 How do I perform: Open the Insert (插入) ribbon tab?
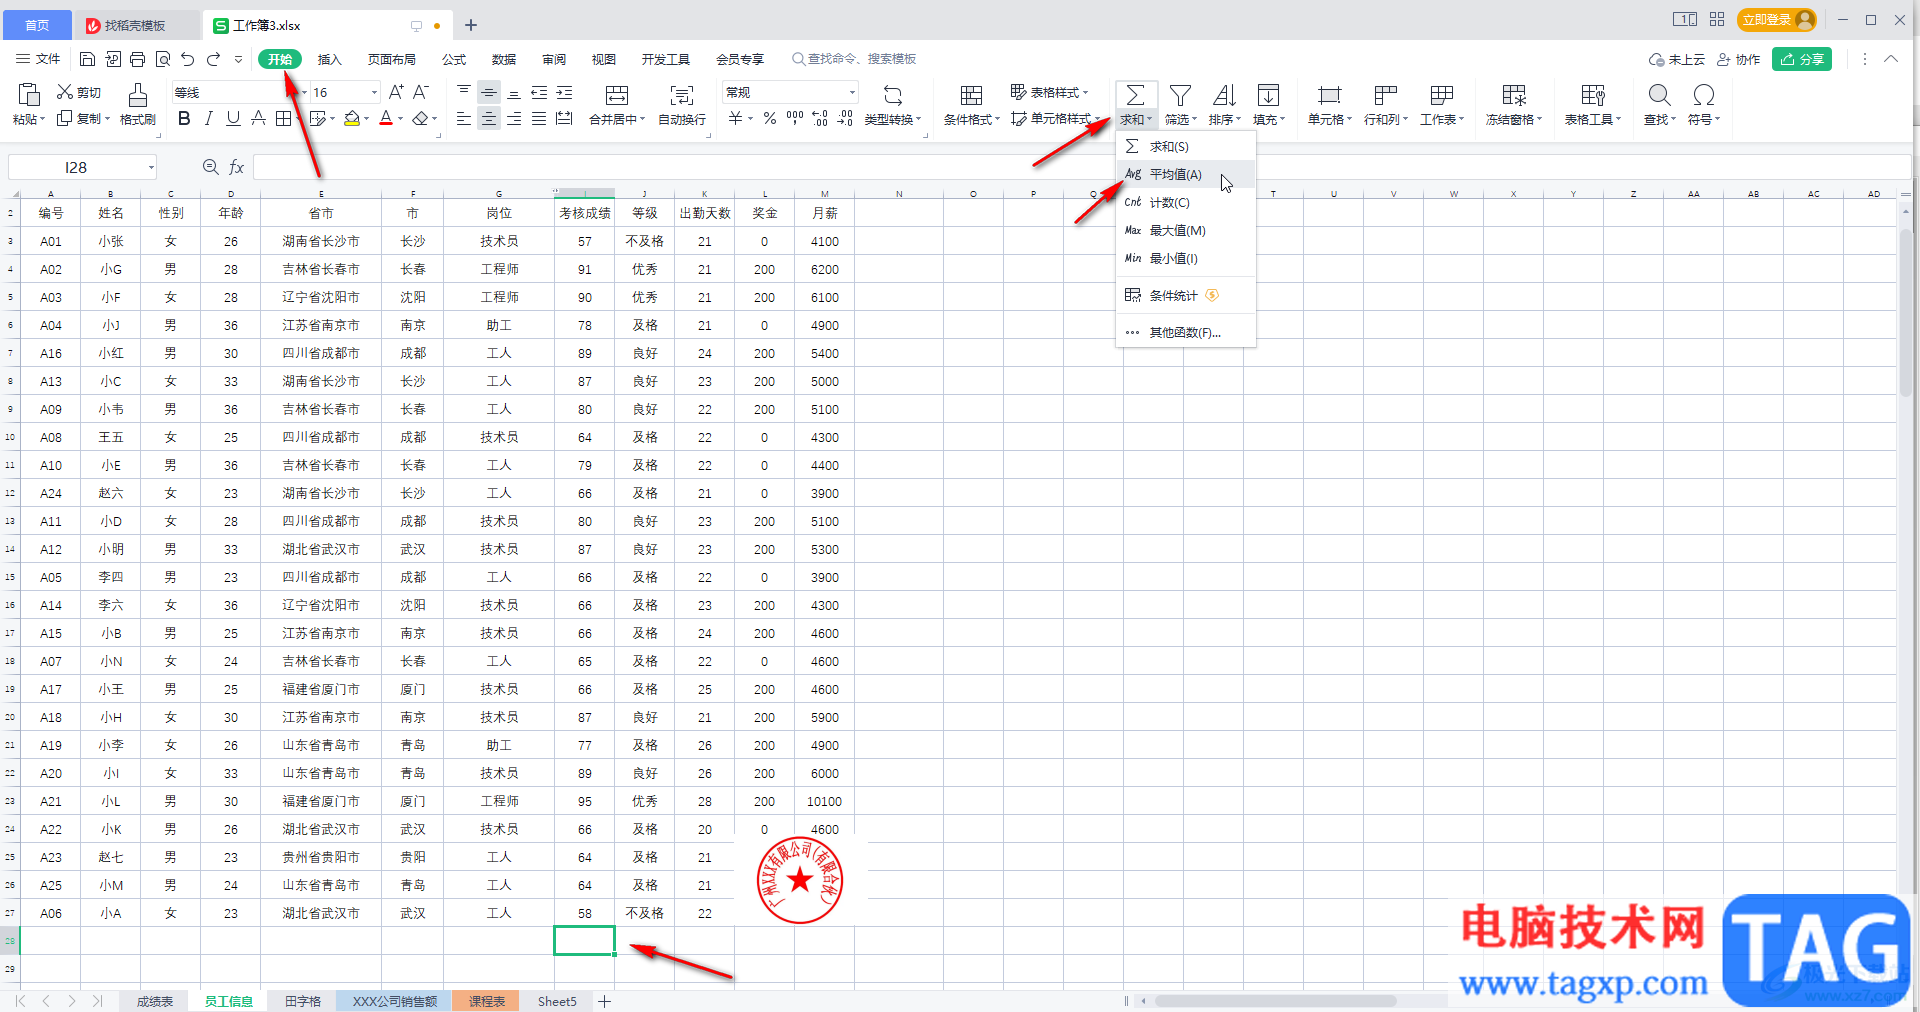point(329,59)
